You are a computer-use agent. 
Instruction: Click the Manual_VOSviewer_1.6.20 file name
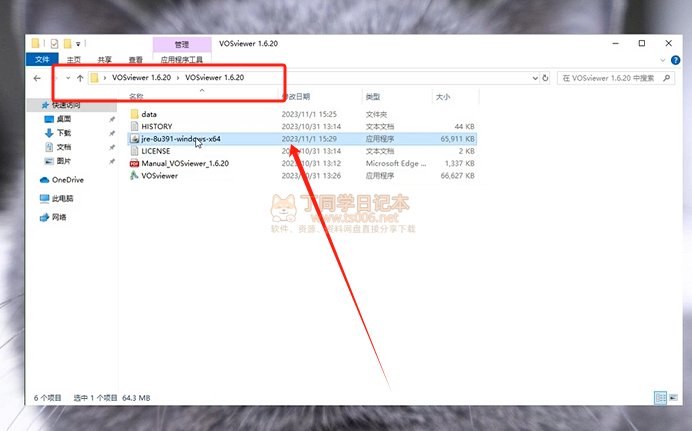click(x=185, y=164)
